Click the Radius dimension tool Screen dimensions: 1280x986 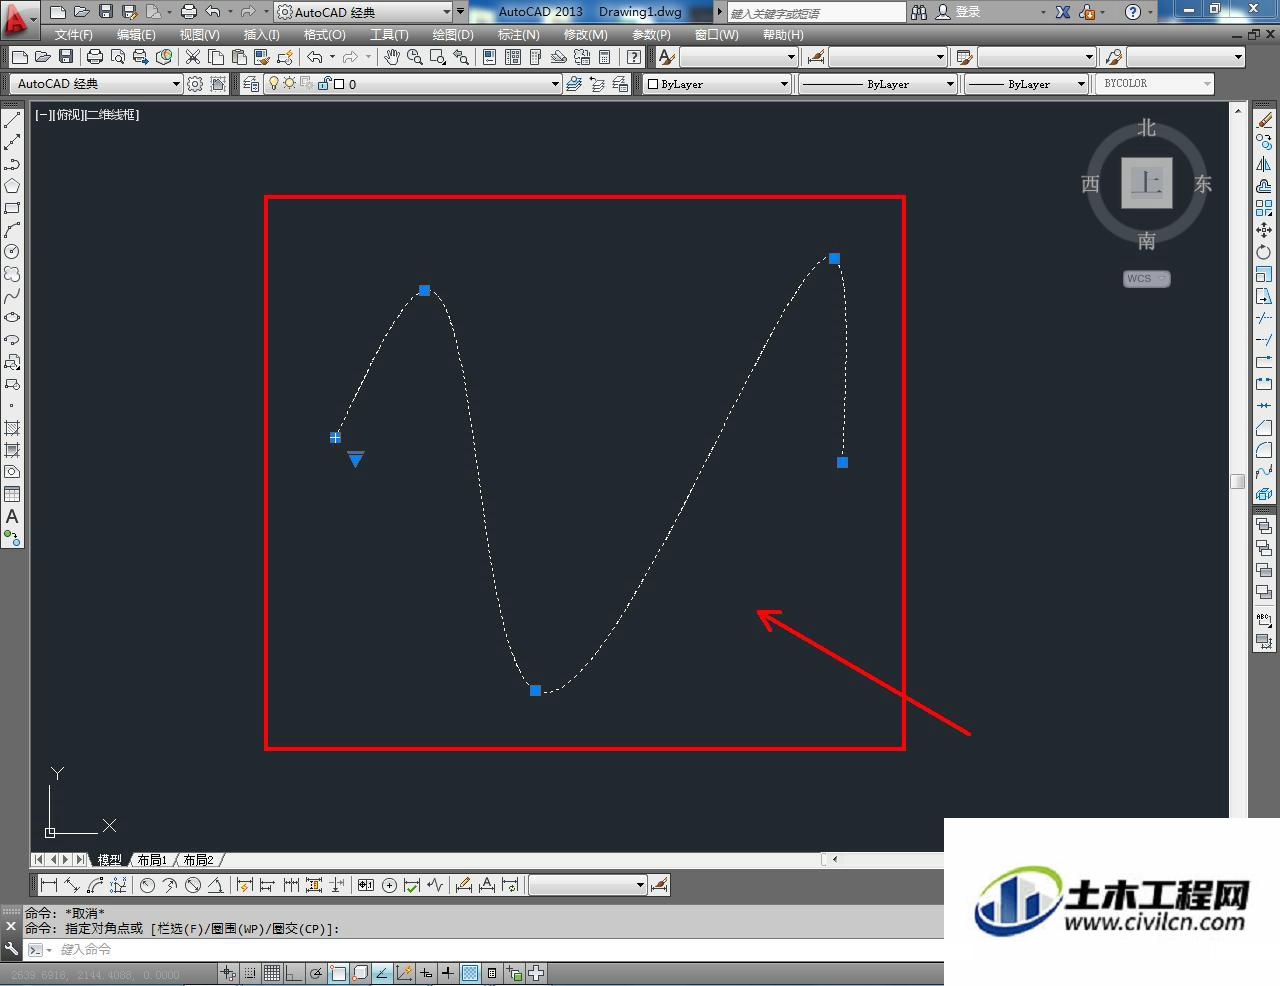point(147,885)
